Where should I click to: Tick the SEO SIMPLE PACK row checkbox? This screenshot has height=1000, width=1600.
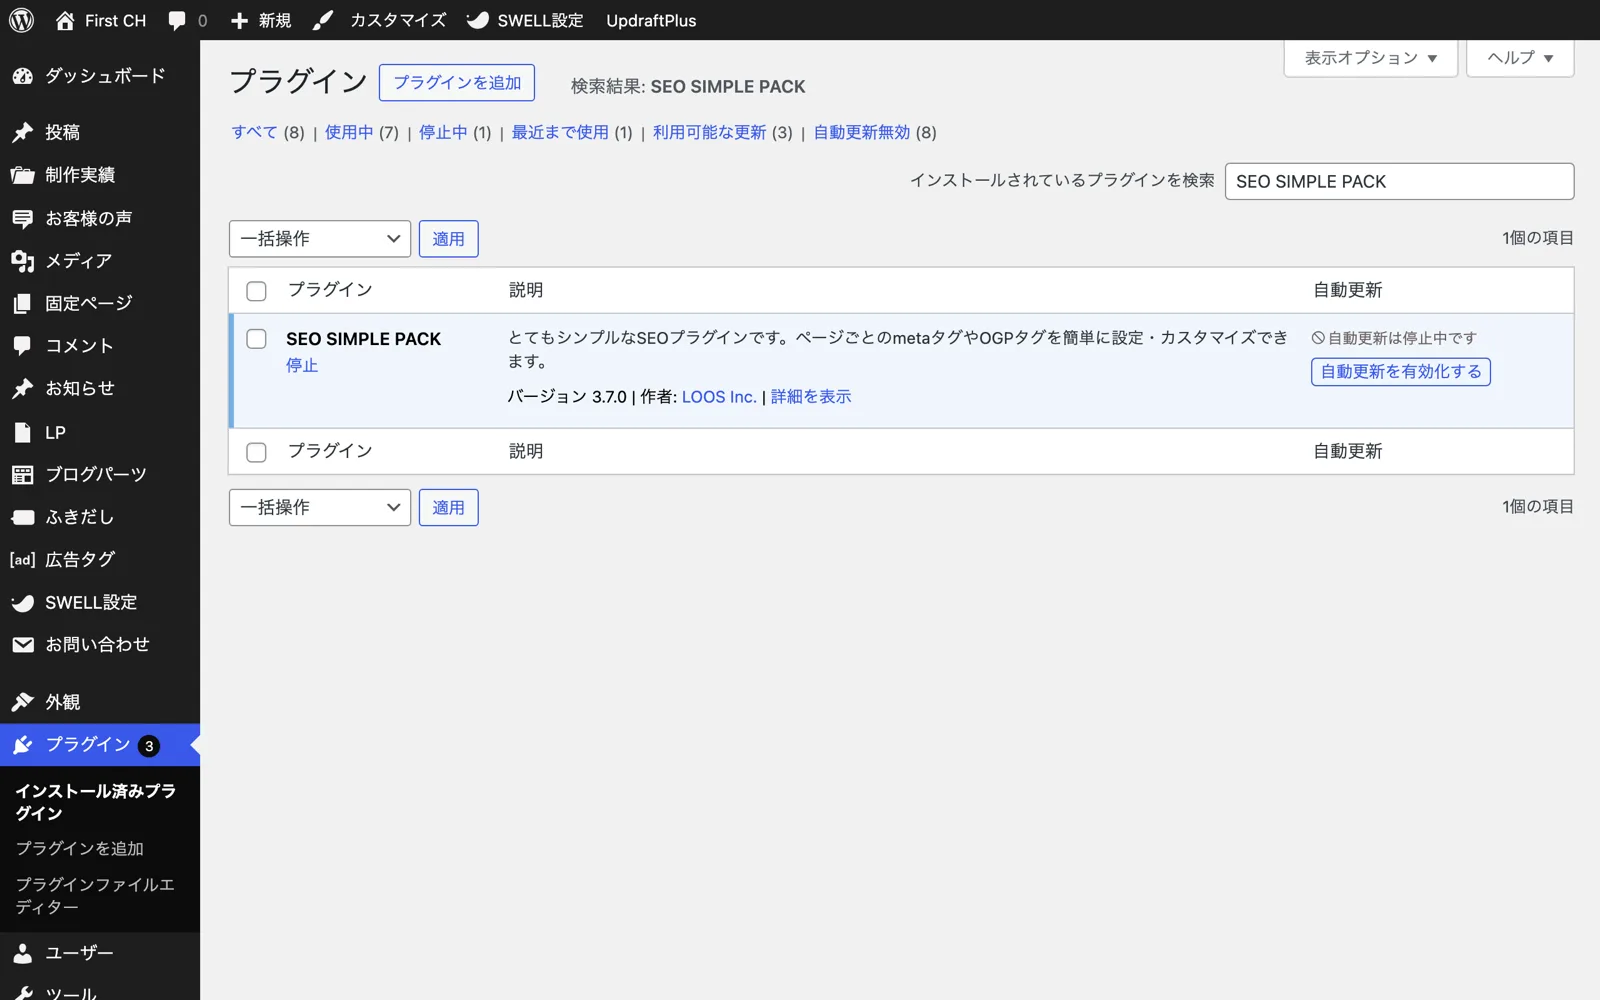256,339
